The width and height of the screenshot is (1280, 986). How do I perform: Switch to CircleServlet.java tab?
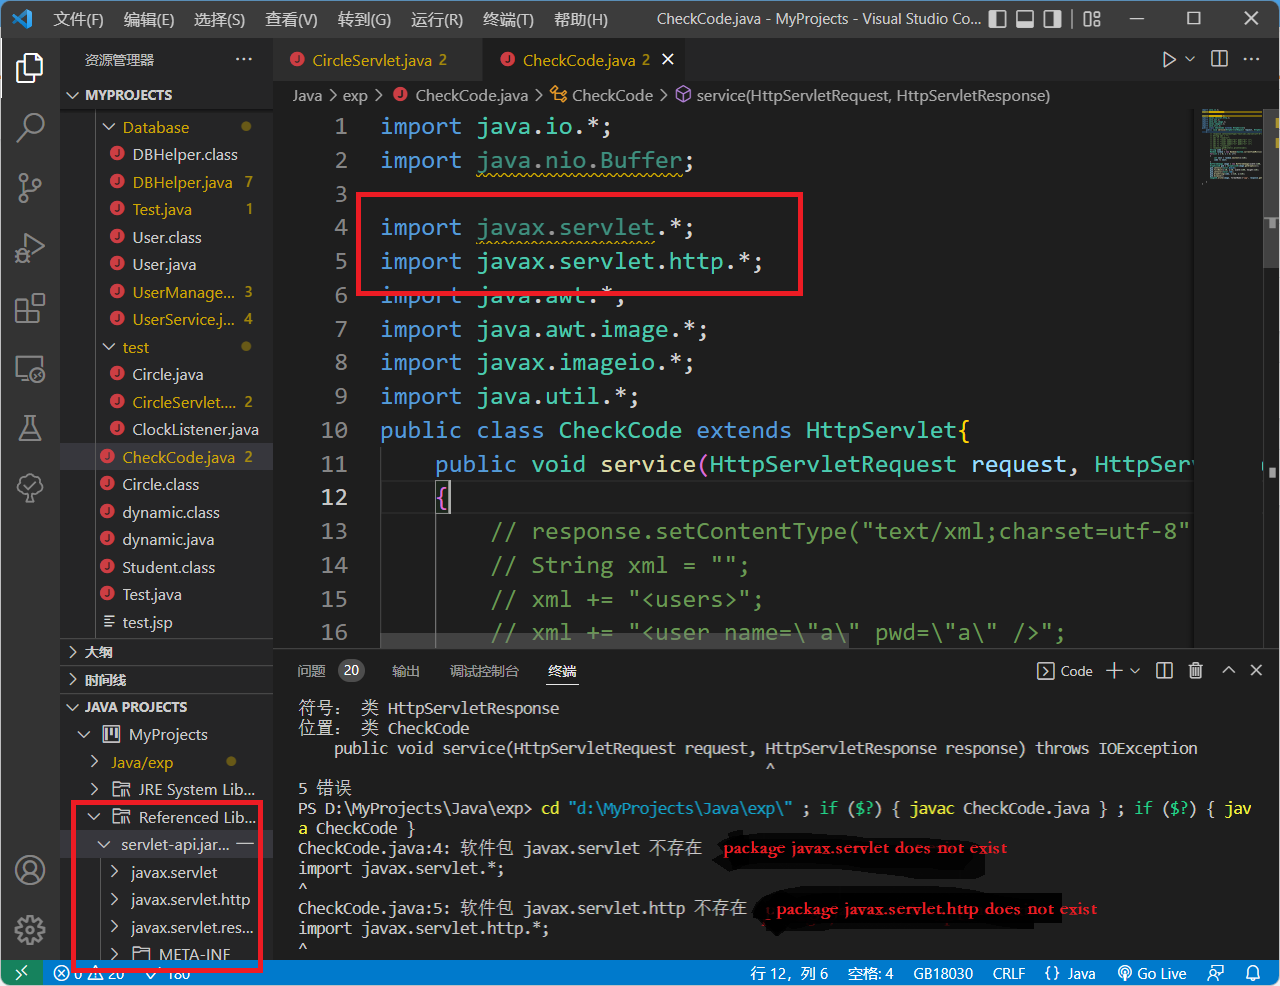pyautogui.click(x=371, y=60)
